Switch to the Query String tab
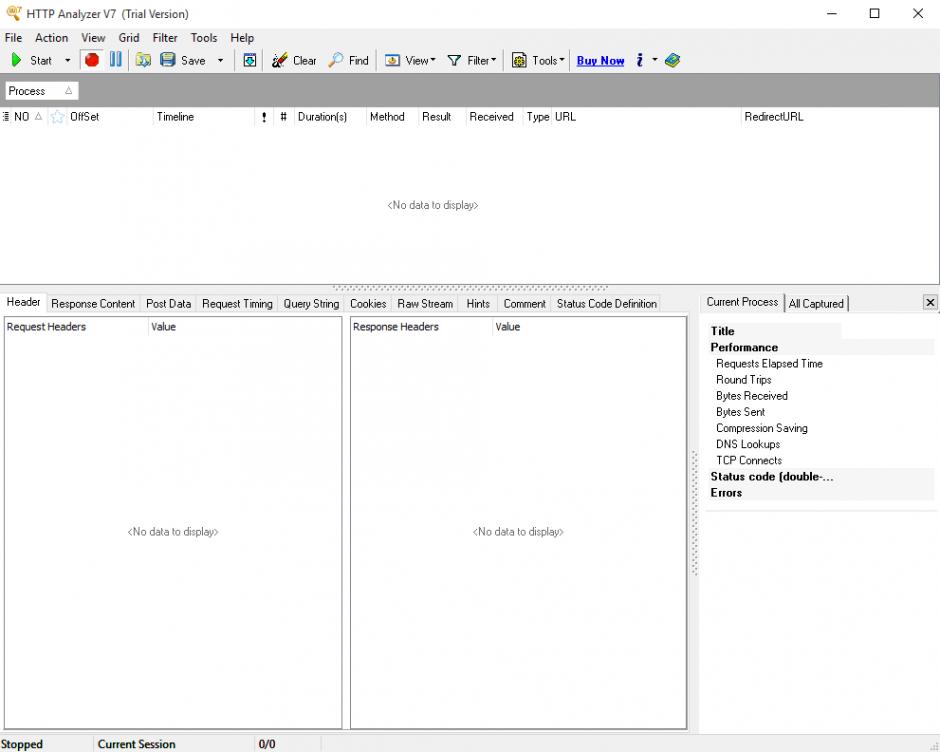Screen dimensions: 940x752 [311, 303]
